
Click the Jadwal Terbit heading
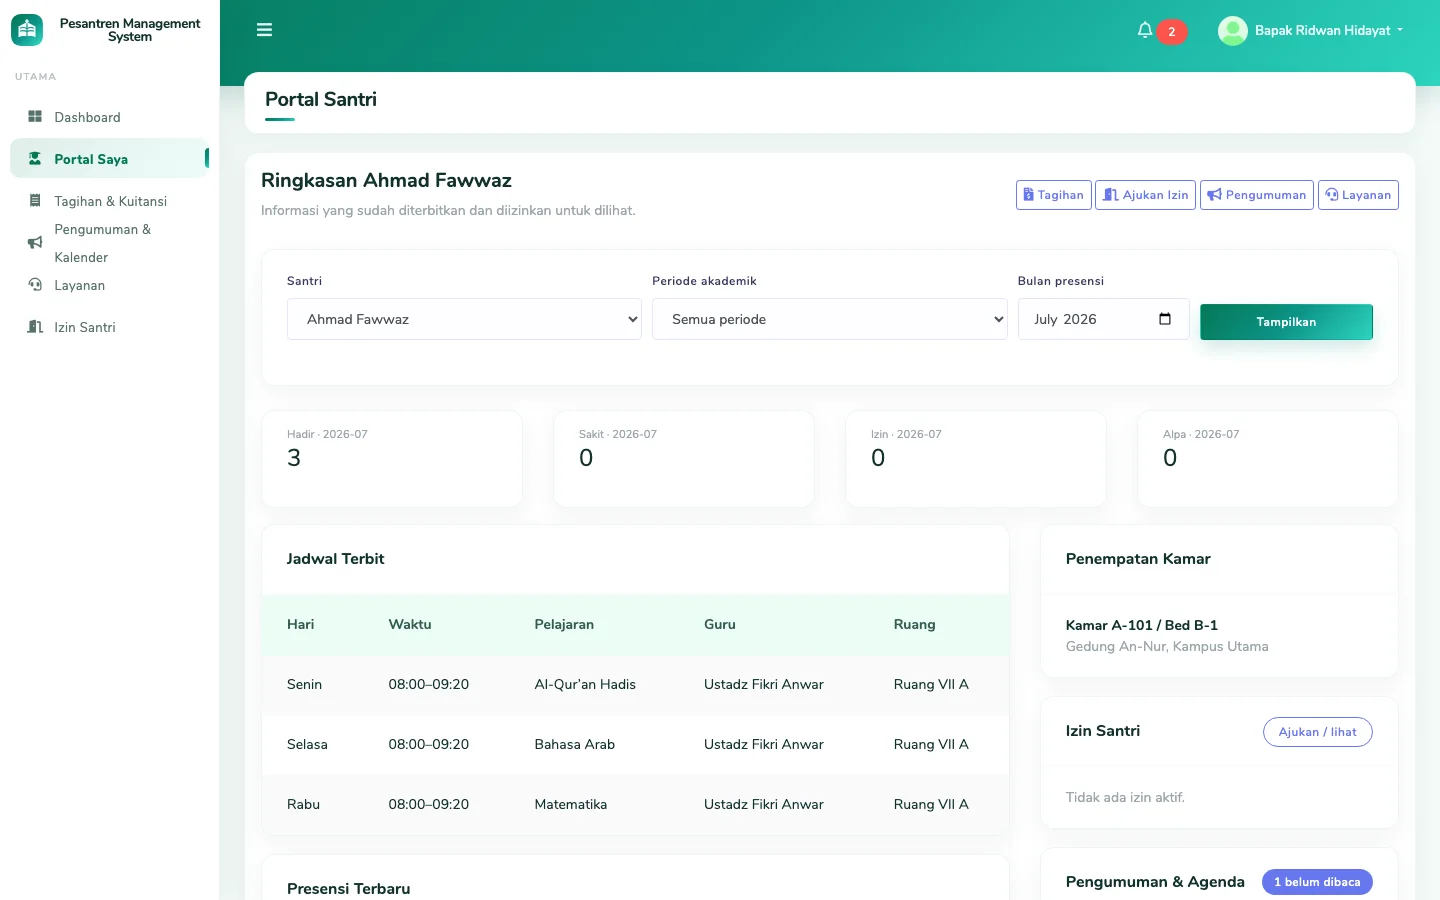335,559
